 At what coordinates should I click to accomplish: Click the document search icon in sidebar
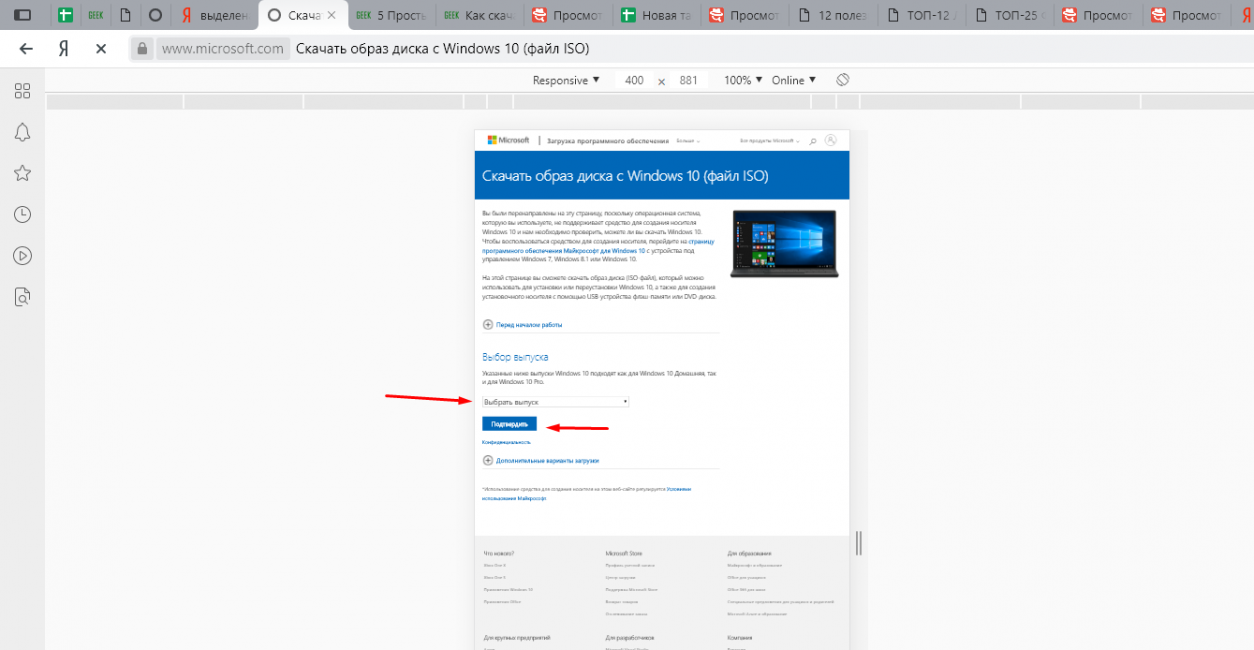pyautogui.click(x=22, y=296)
